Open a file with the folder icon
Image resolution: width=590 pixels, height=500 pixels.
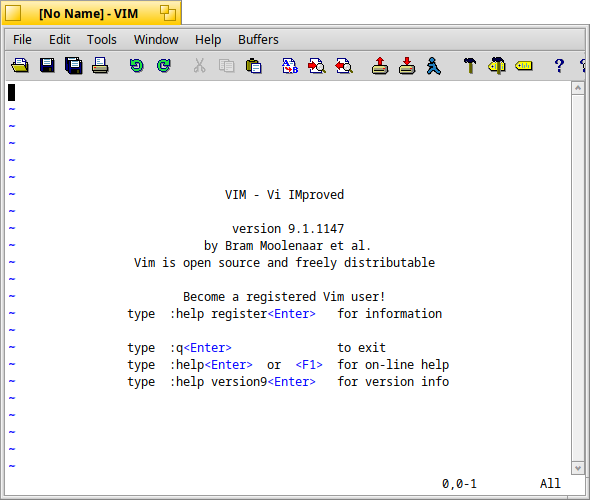click(20, 66)
